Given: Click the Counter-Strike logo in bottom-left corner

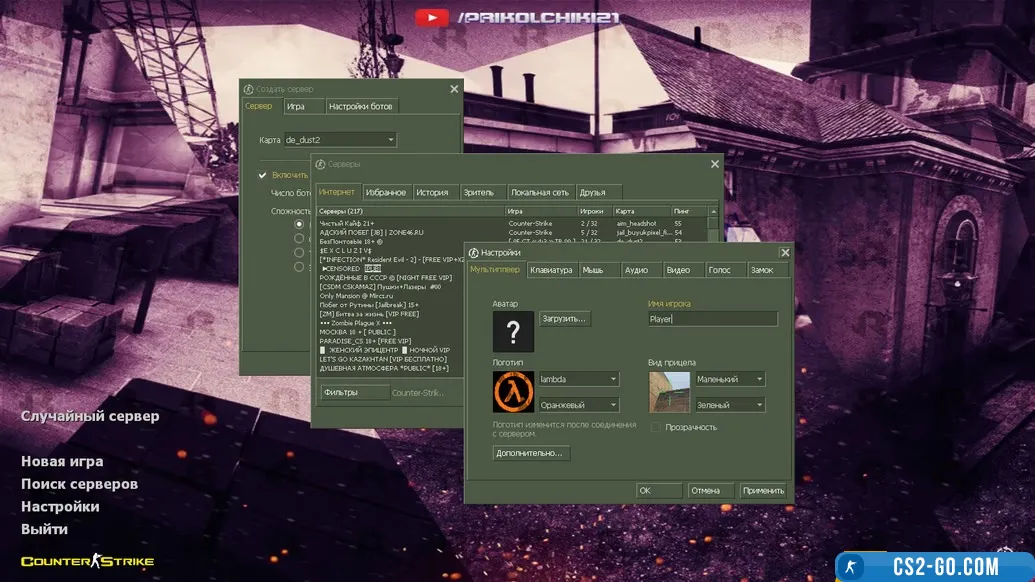Looking at the screenshot, I should [88, 561].
